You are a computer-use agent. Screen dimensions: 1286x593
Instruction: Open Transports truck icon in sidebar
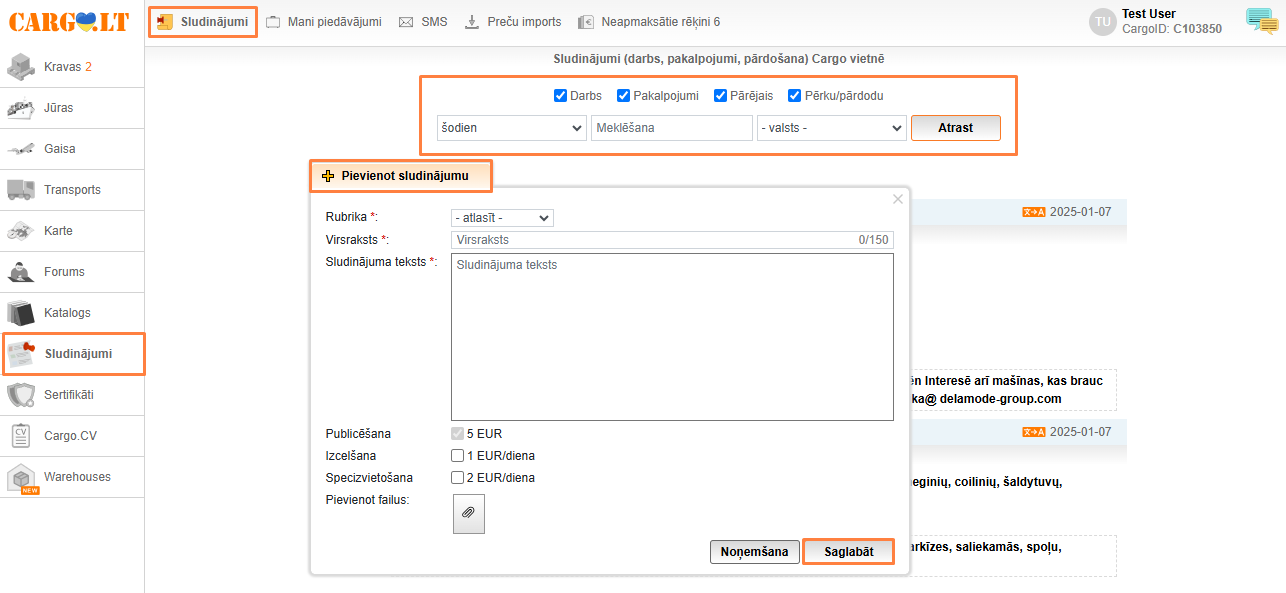tap(22, 190)
